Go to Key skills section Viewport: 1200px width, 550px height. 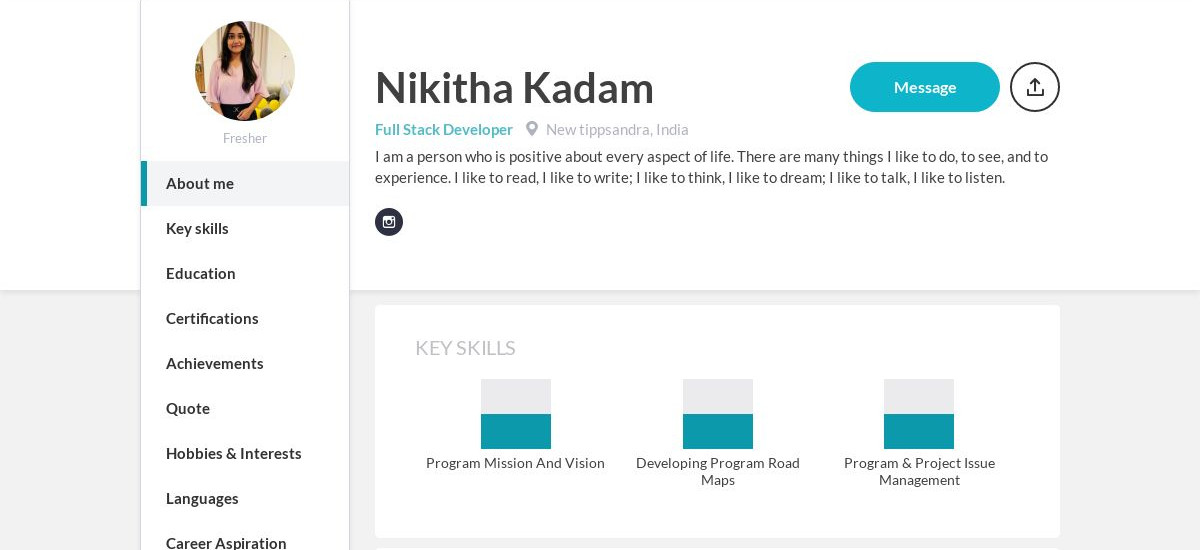point(245,228)
